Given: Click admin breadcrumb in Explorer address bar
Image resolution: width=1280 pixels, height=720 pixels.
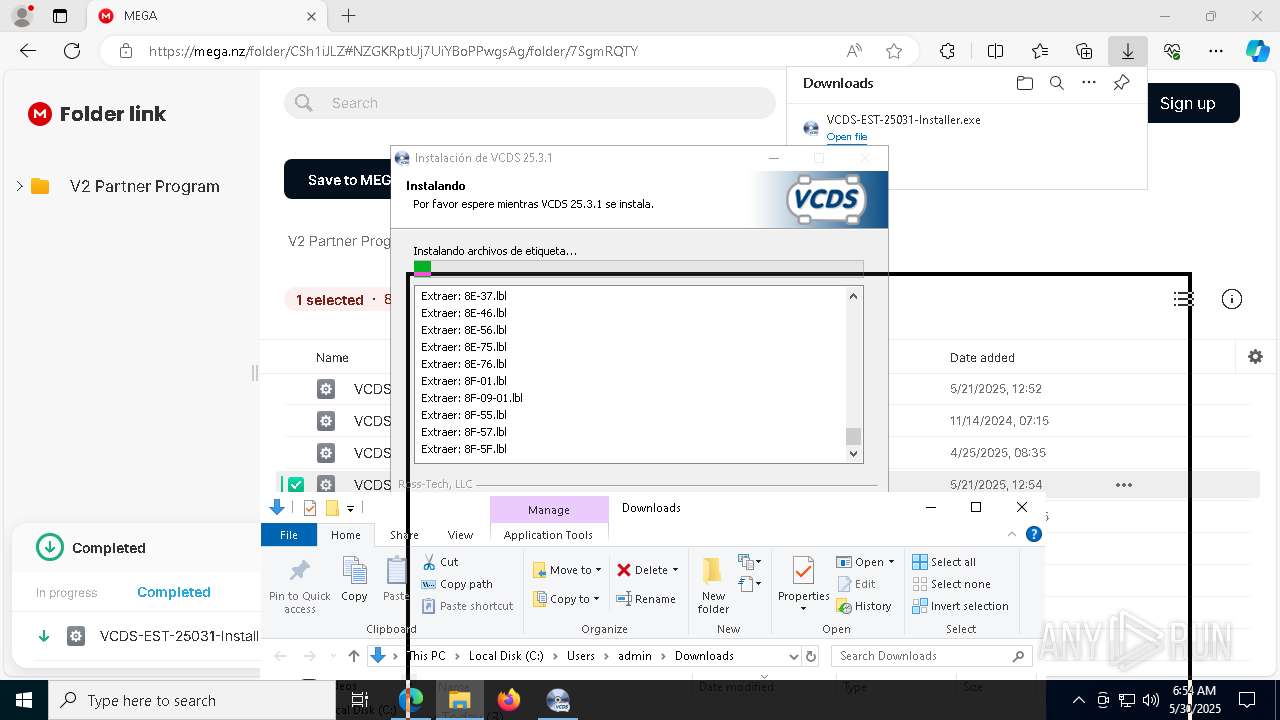Looking at the screenshot, I should pos(634,656).
